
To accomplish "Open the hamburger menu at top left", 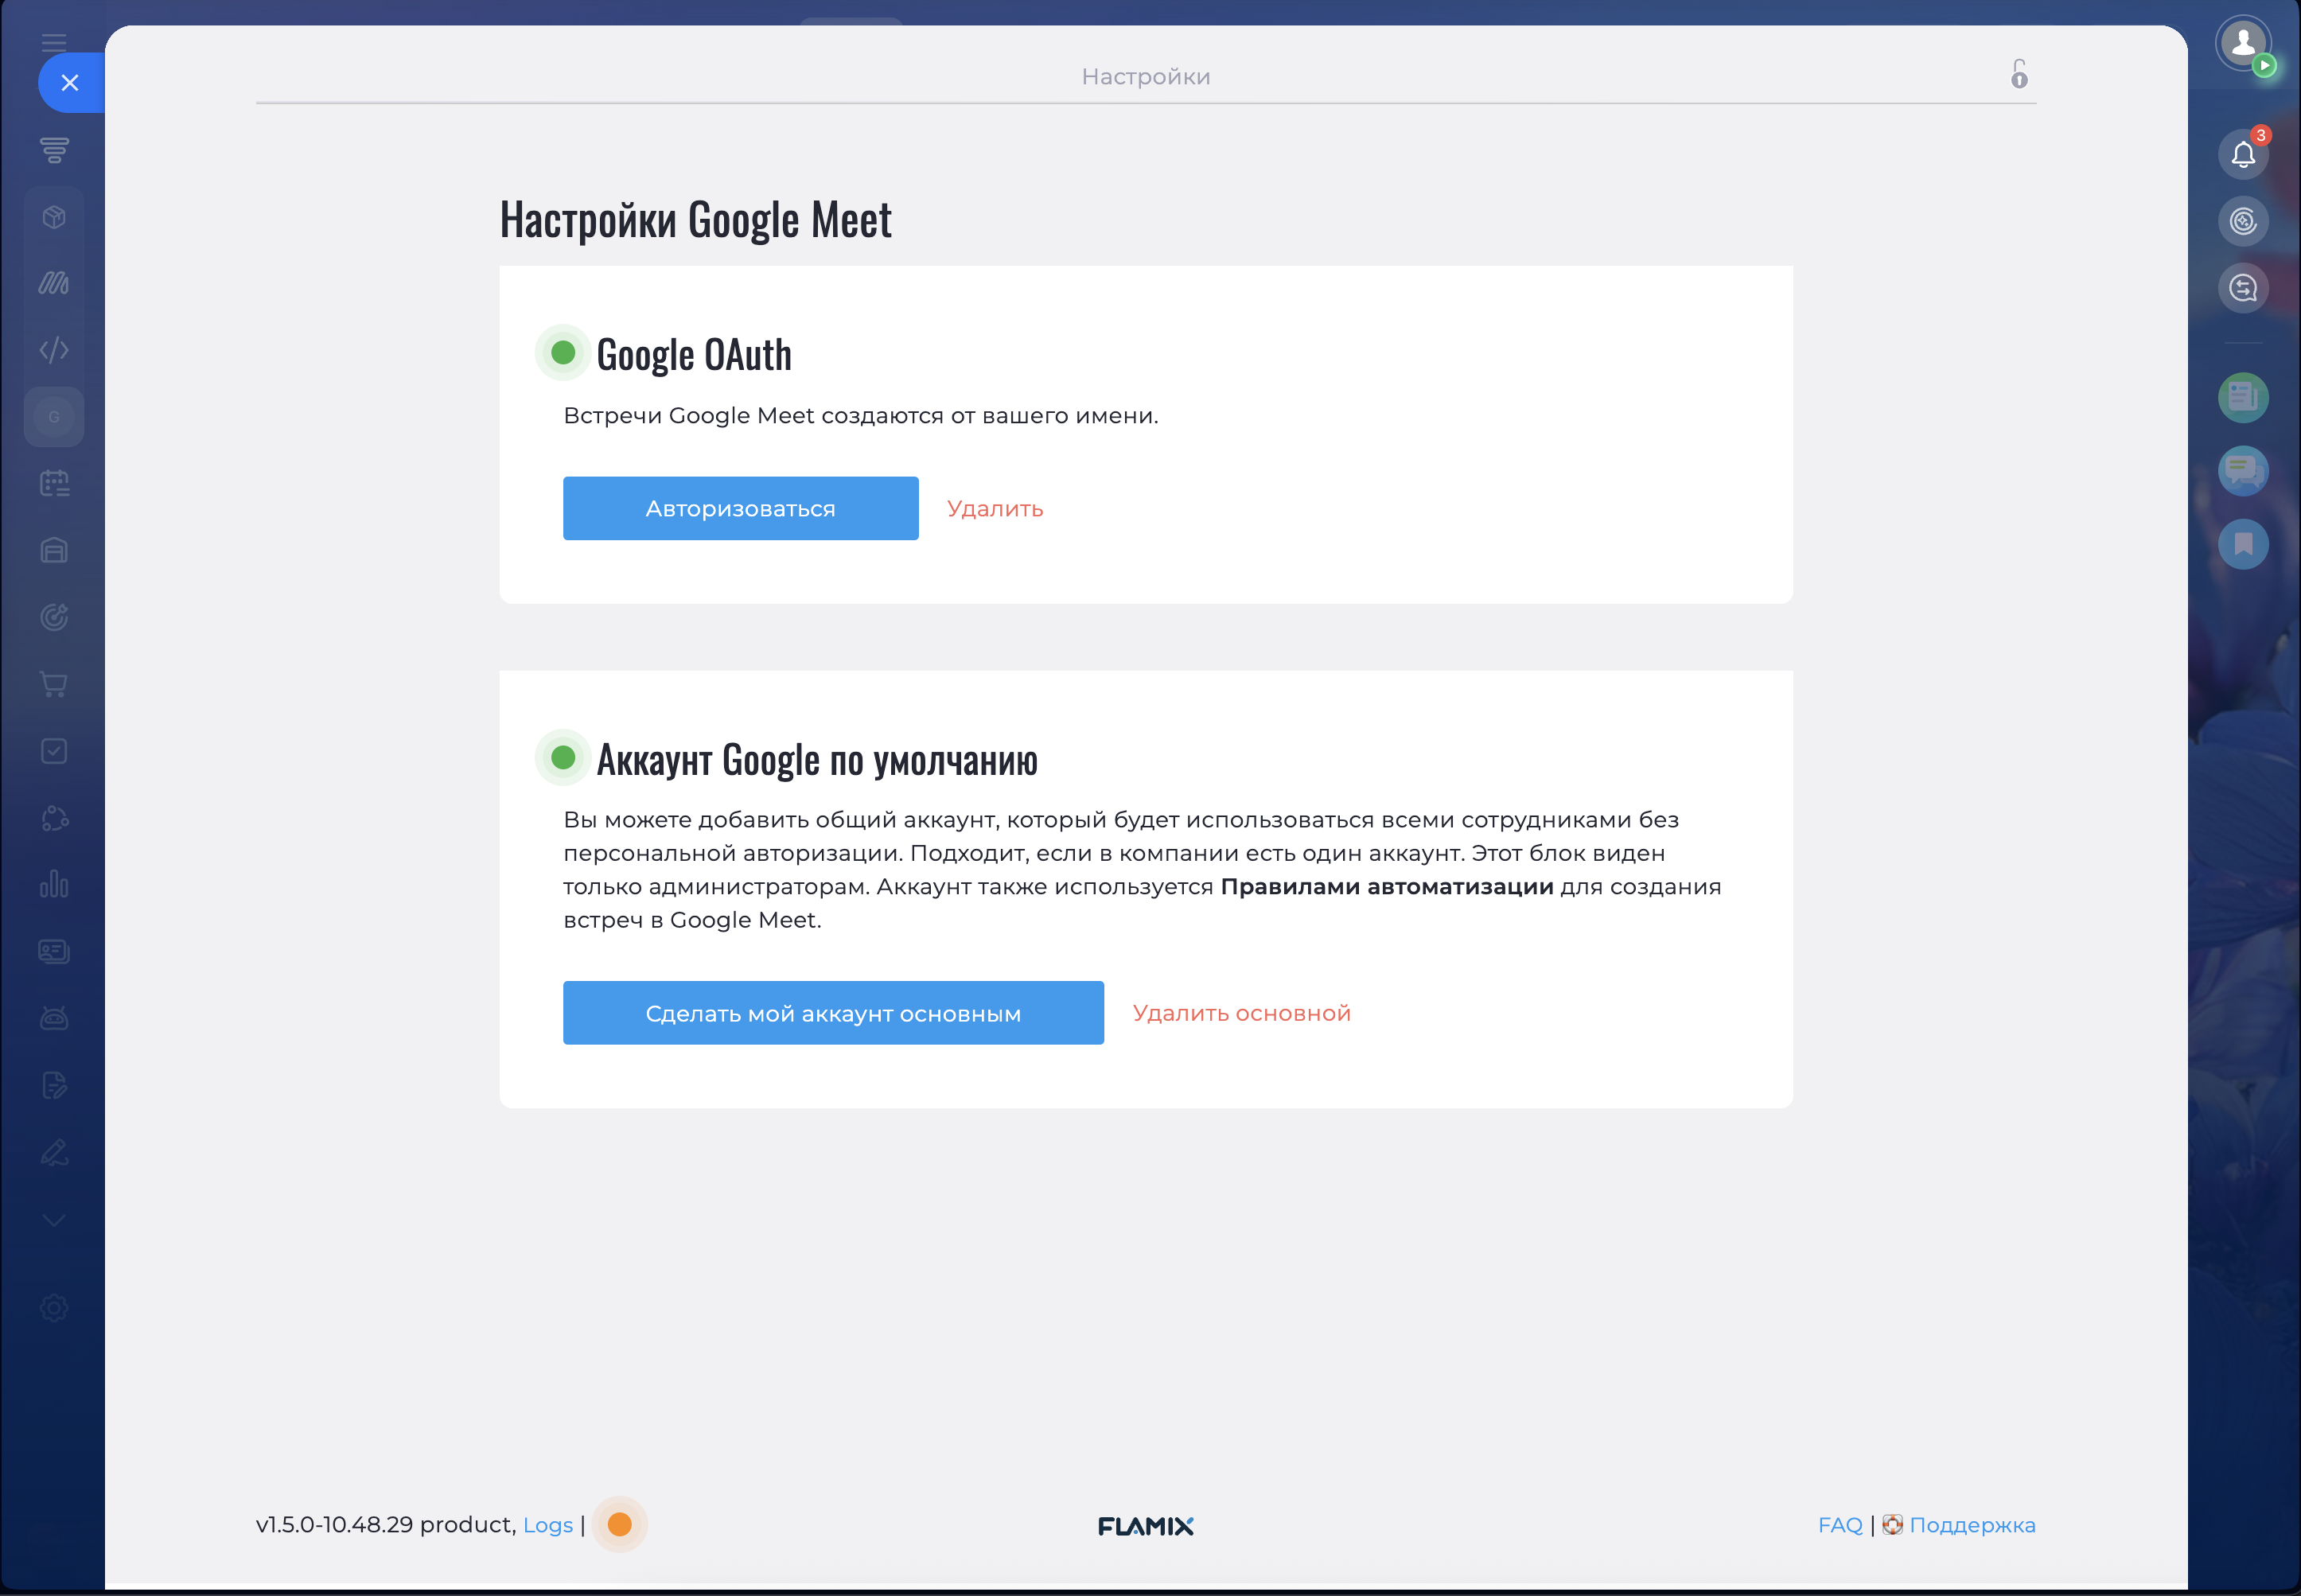I will [54, 42].
